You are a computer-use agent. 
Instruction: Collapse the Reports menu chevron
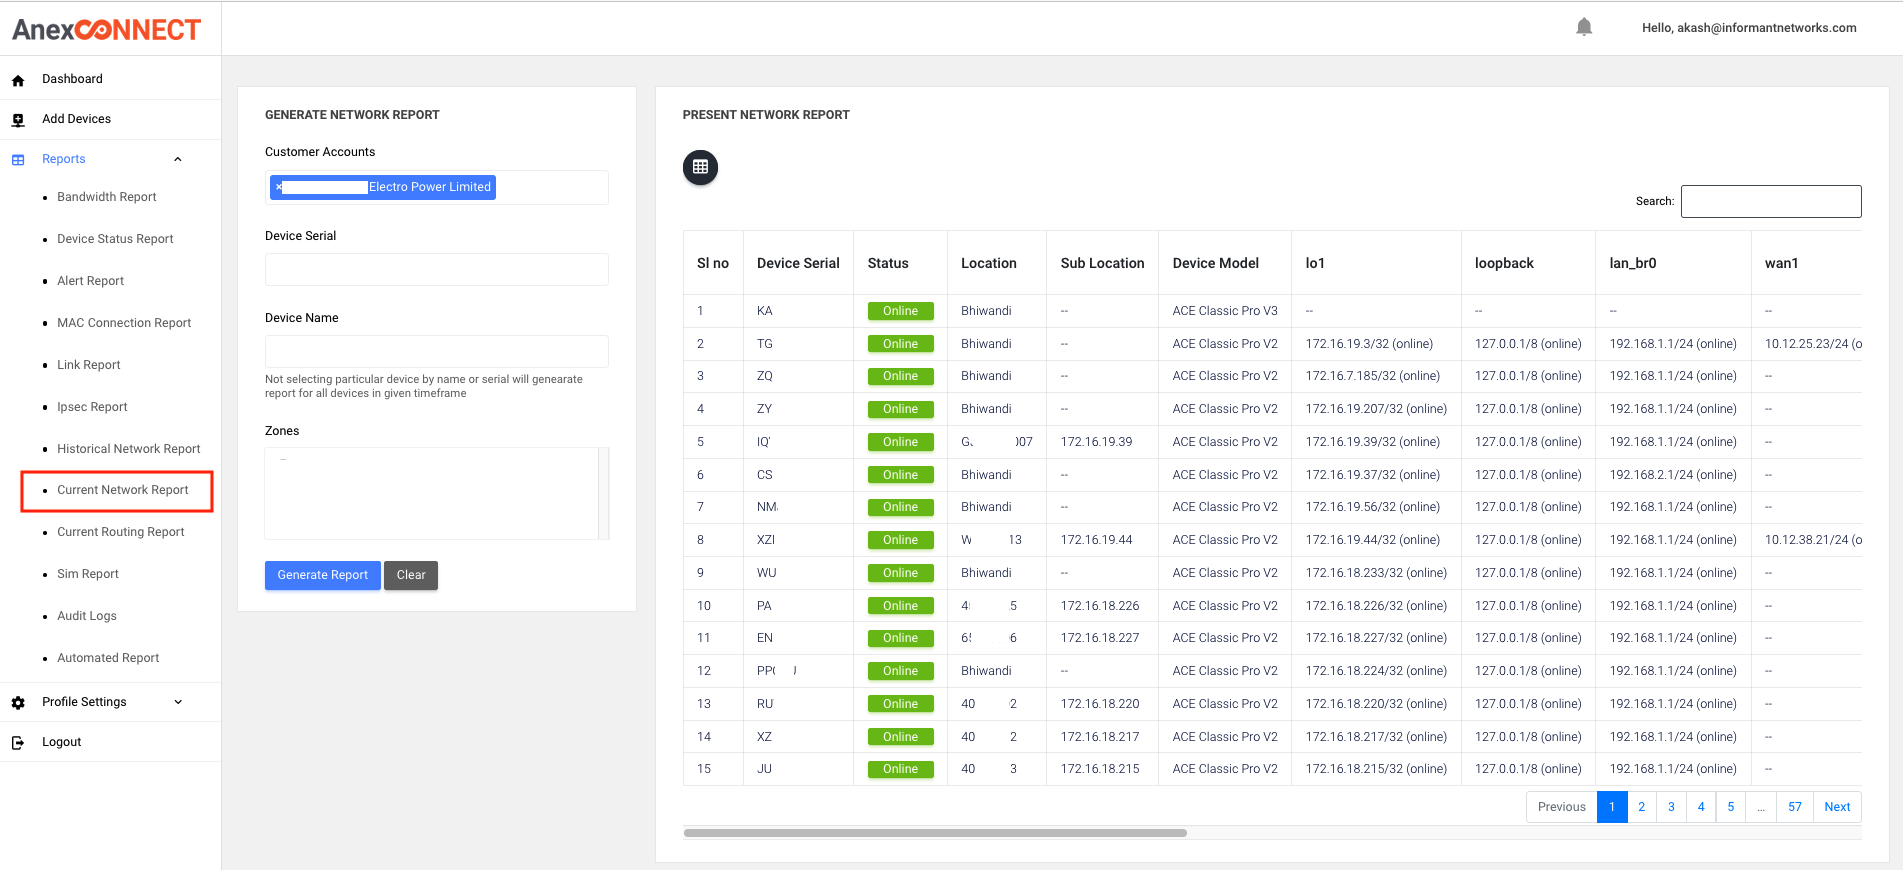[x=178, y=159]
